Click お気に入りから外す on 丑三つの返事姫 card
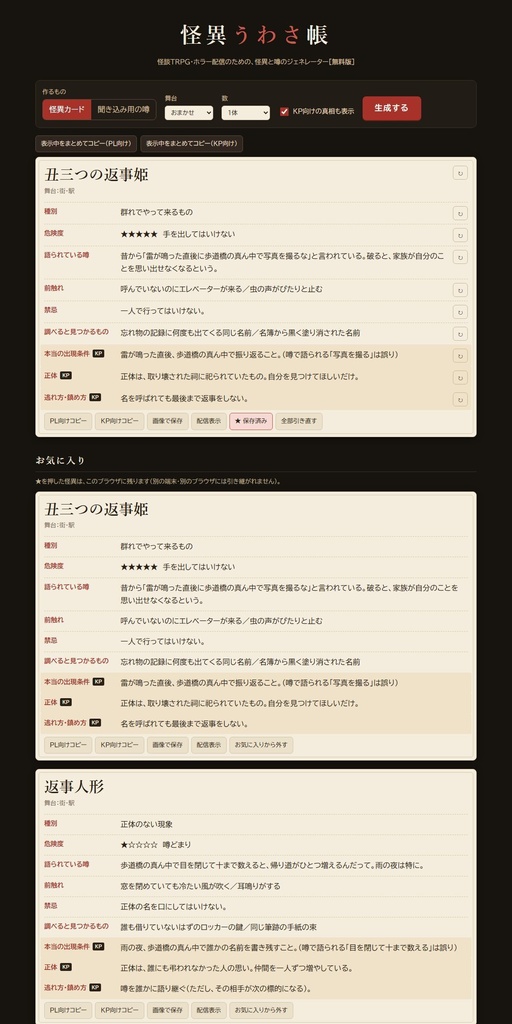This screenshot has width=512, height=1024. click(261, 745)
